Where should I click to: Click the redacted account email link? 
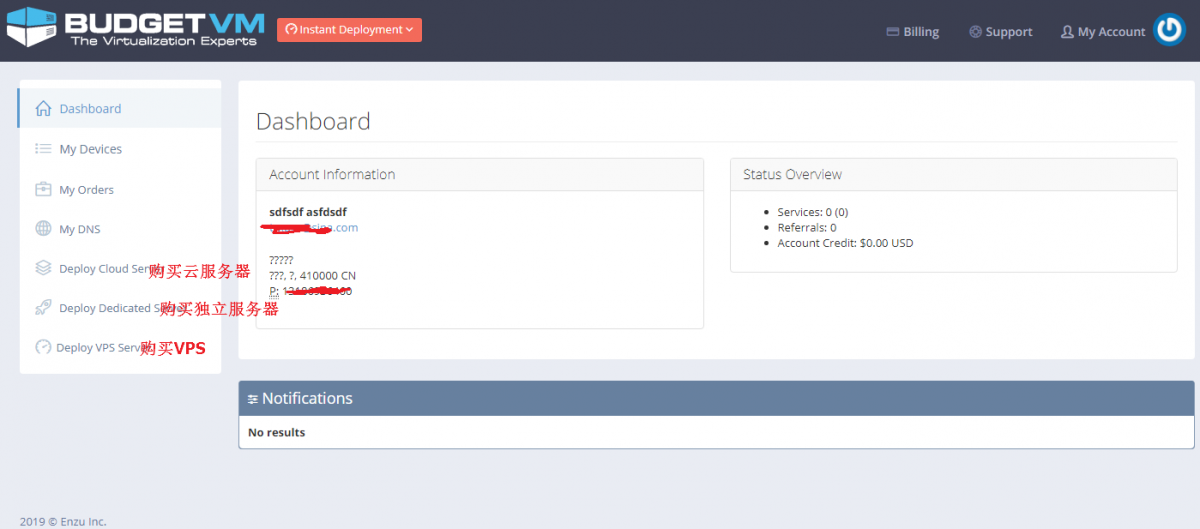pyautogui.click(x=313, y=228)
